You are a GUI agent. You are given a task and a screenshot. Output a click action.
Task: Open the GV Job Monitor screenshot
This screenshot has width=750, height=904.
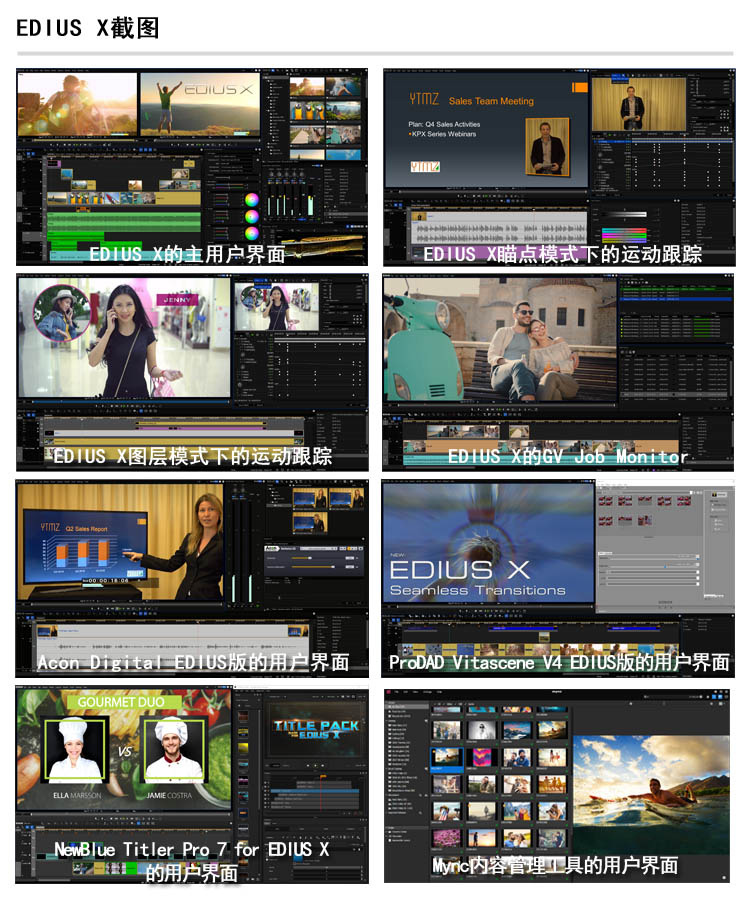(558, 372)
